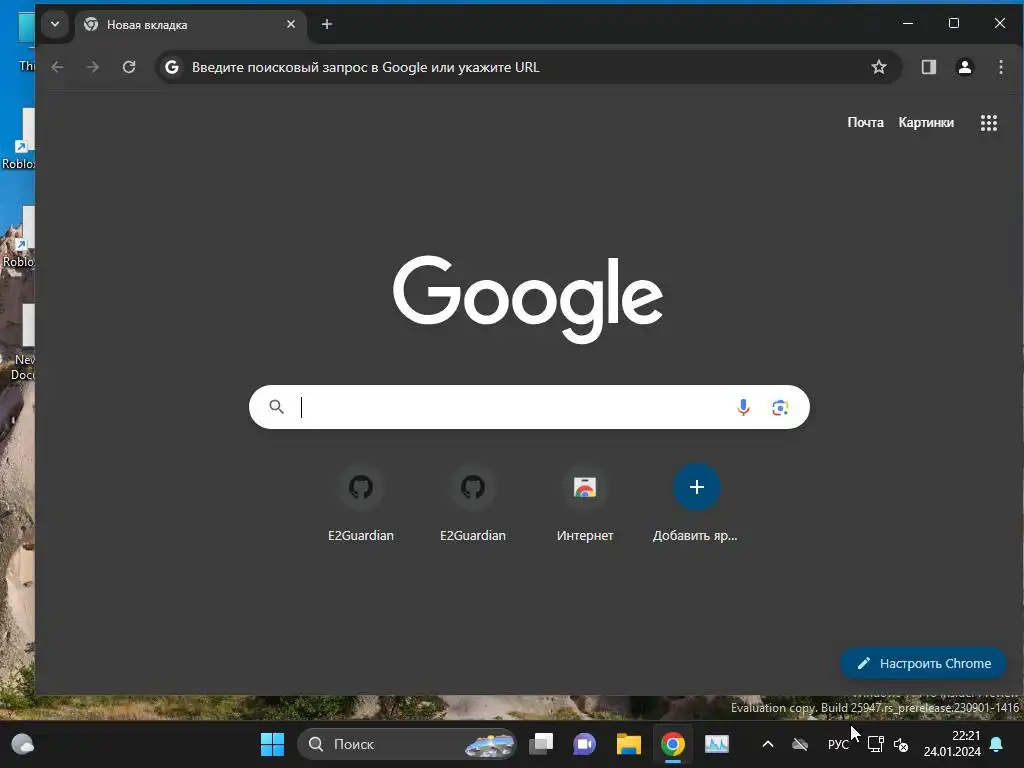Screen dimensions: 1024x768
Task: Open the Почта link
Action: pos(865,122)
